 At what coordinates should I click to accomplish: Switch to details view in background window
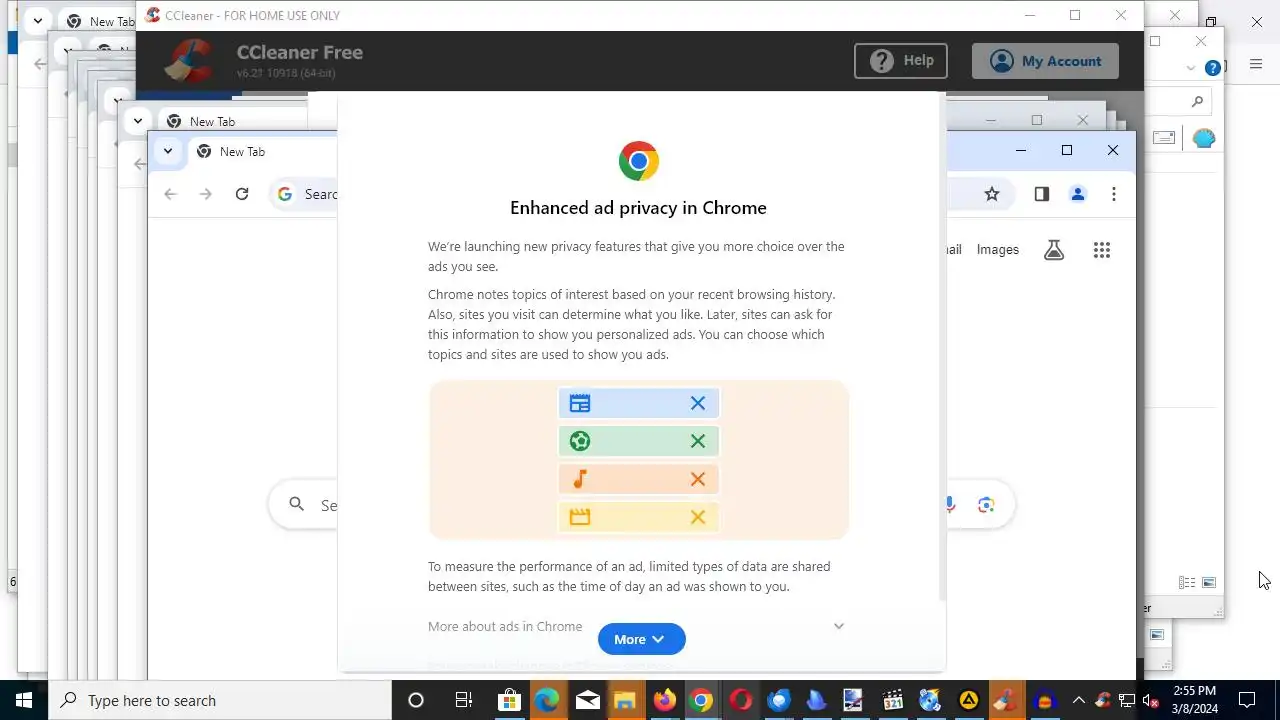(x=1187, y=582)
